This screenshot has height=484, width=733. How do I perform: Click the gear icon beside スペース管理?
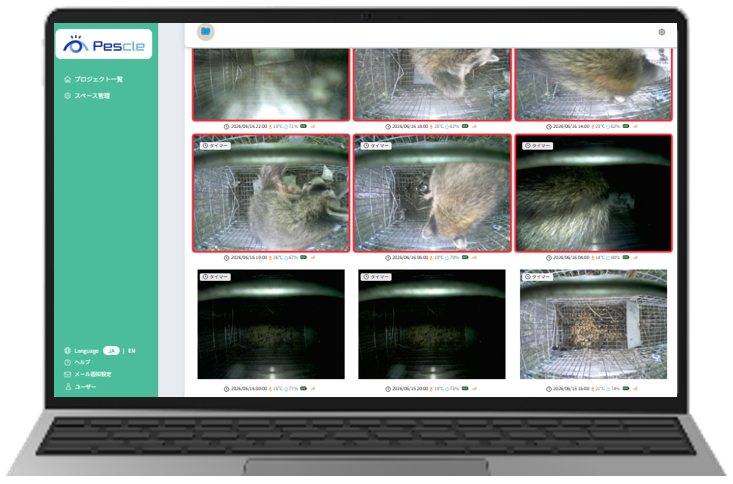[67, 95]
